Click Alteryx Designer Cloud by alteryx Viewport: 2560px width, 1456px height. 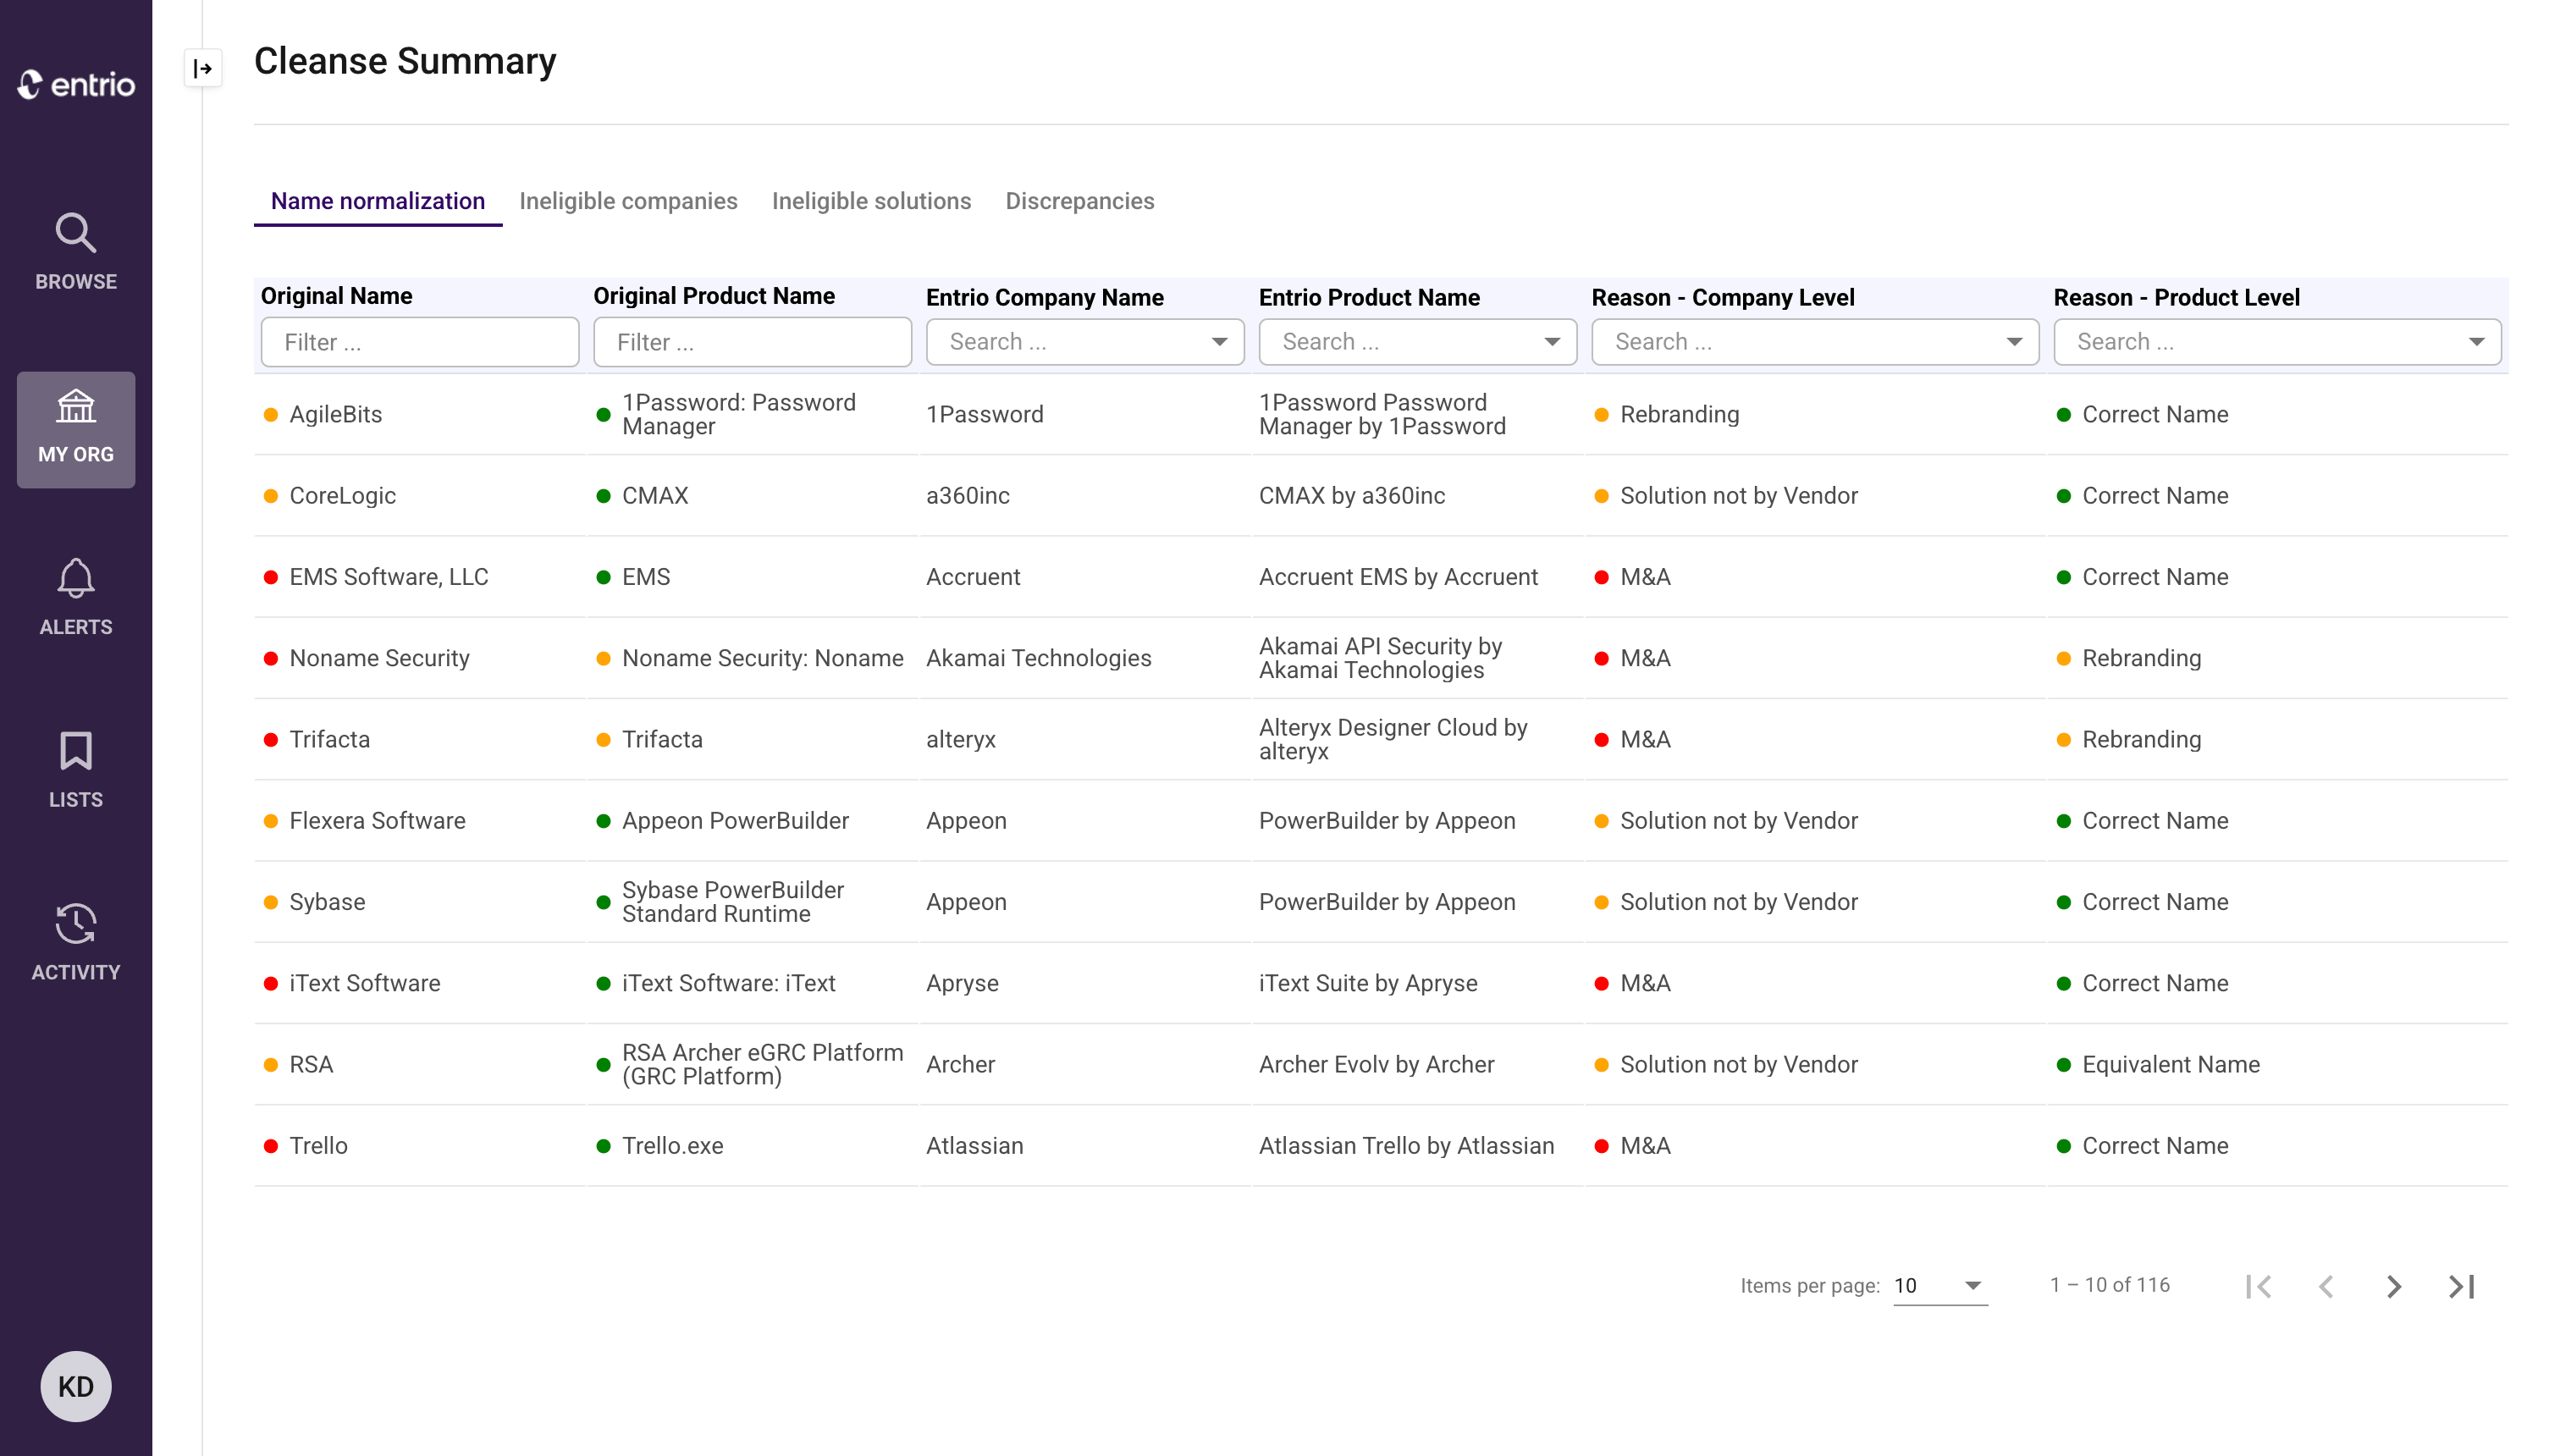tap(1392, 739)
